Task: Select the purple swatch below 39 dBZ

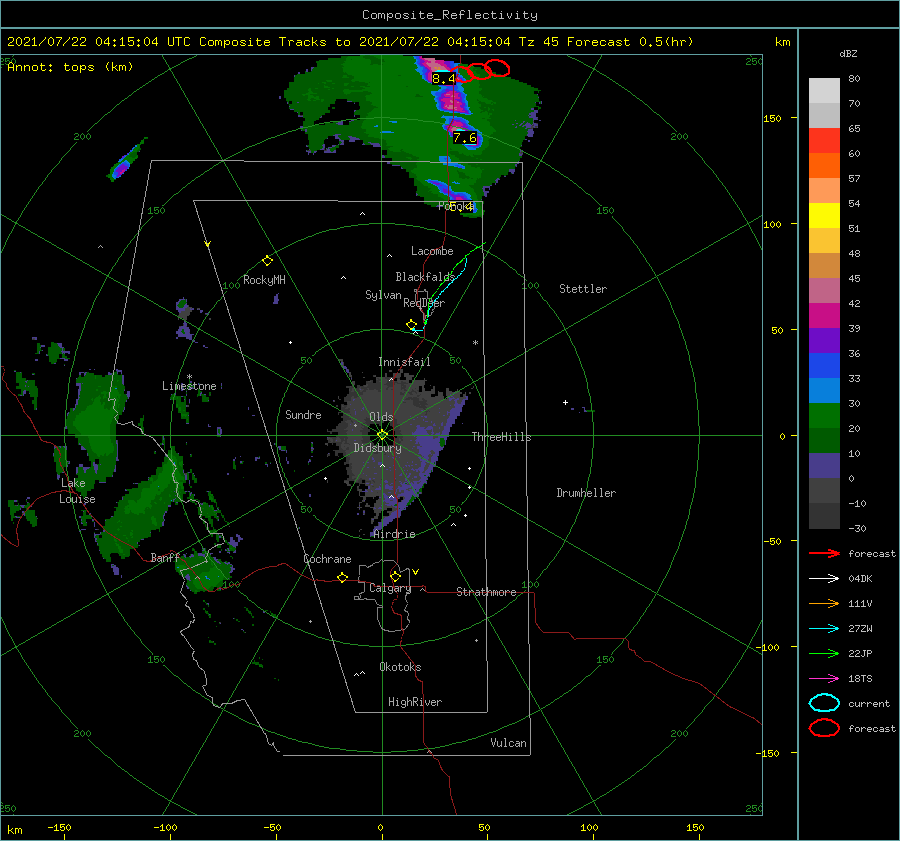Action: tap(824, 341)
